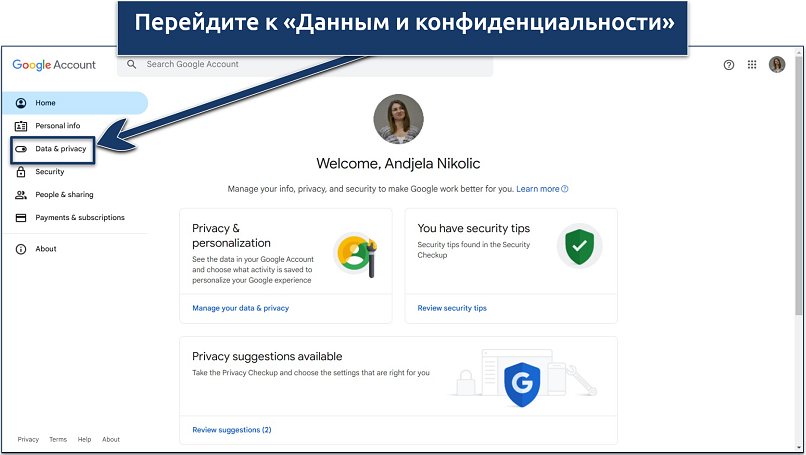
Task: Click the search magnifier icon
Action: [x=131, y=65]
